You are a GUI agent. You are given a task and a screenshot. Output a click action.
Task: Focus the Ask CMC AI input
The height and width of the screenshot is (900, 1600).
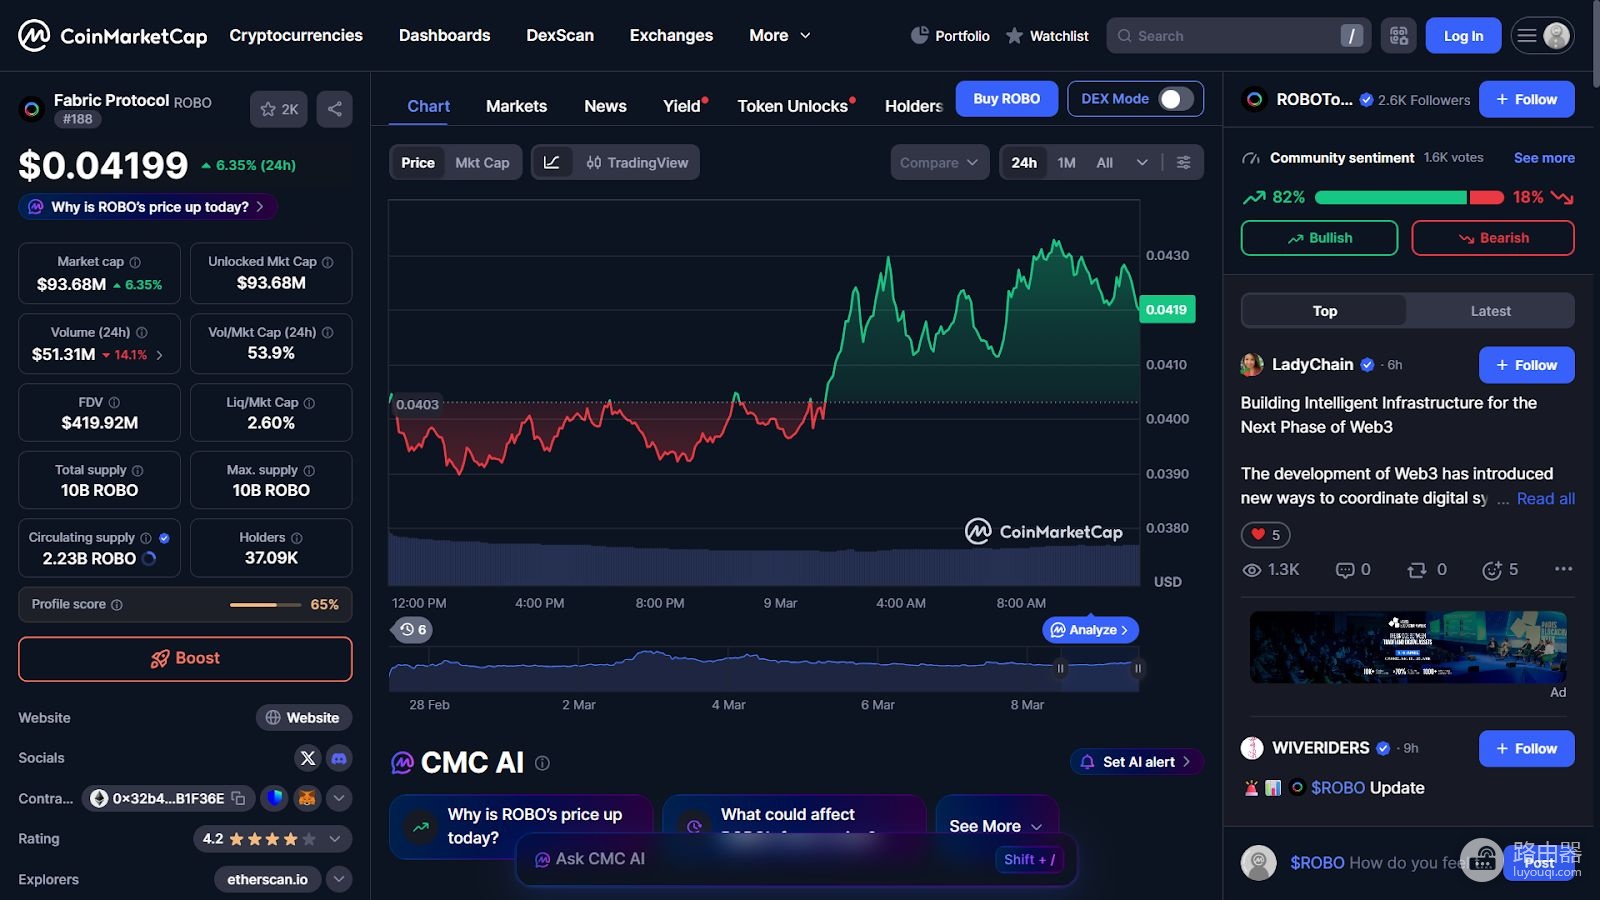tap(796, 859)
